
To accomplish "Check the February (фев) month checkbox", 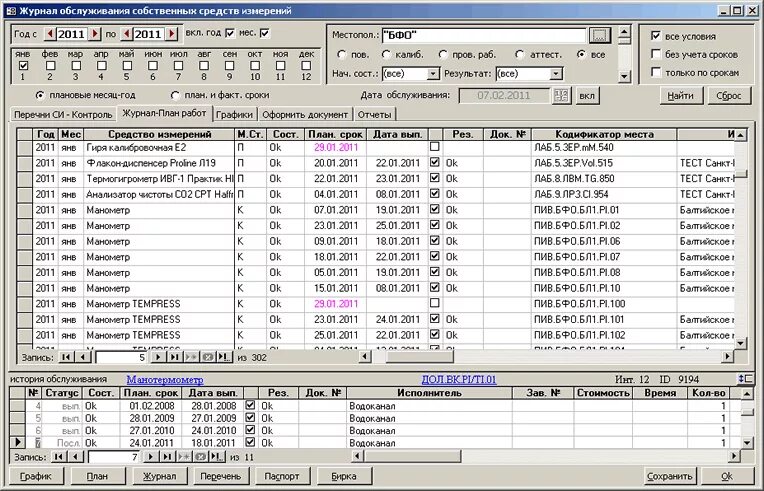I will (50, 65).
